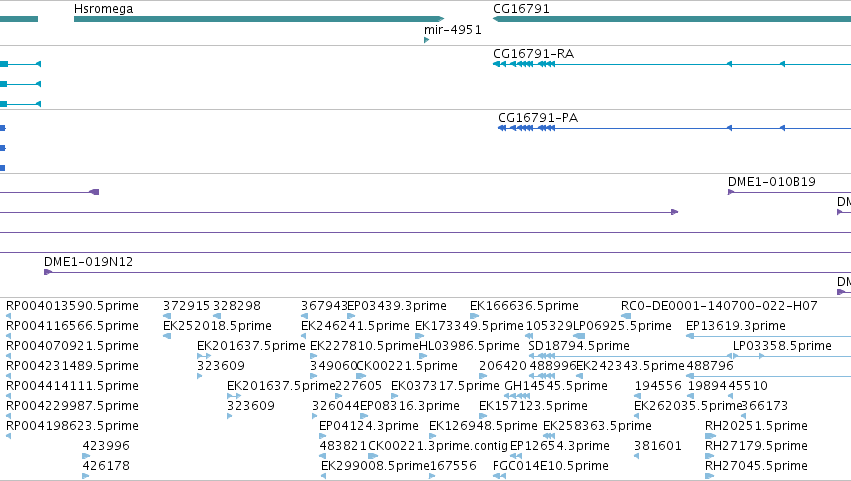Select RP004116566.5prime entry
This screenshot has height=481, width=851.
tap(72, 326)
